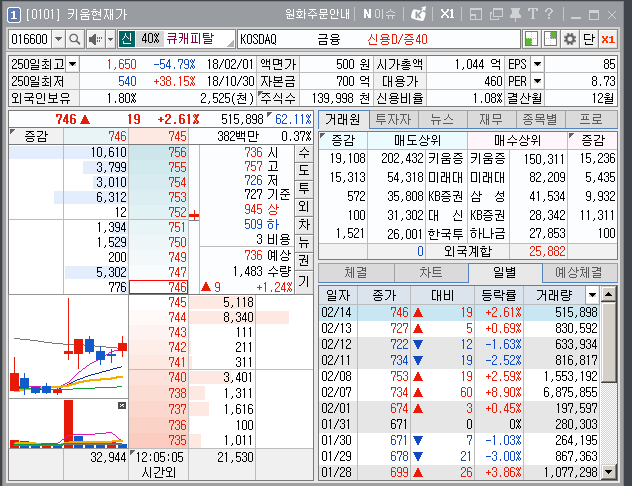
Task: Click the daily table scrollbar thumb
Action: (x=608, y=343)
